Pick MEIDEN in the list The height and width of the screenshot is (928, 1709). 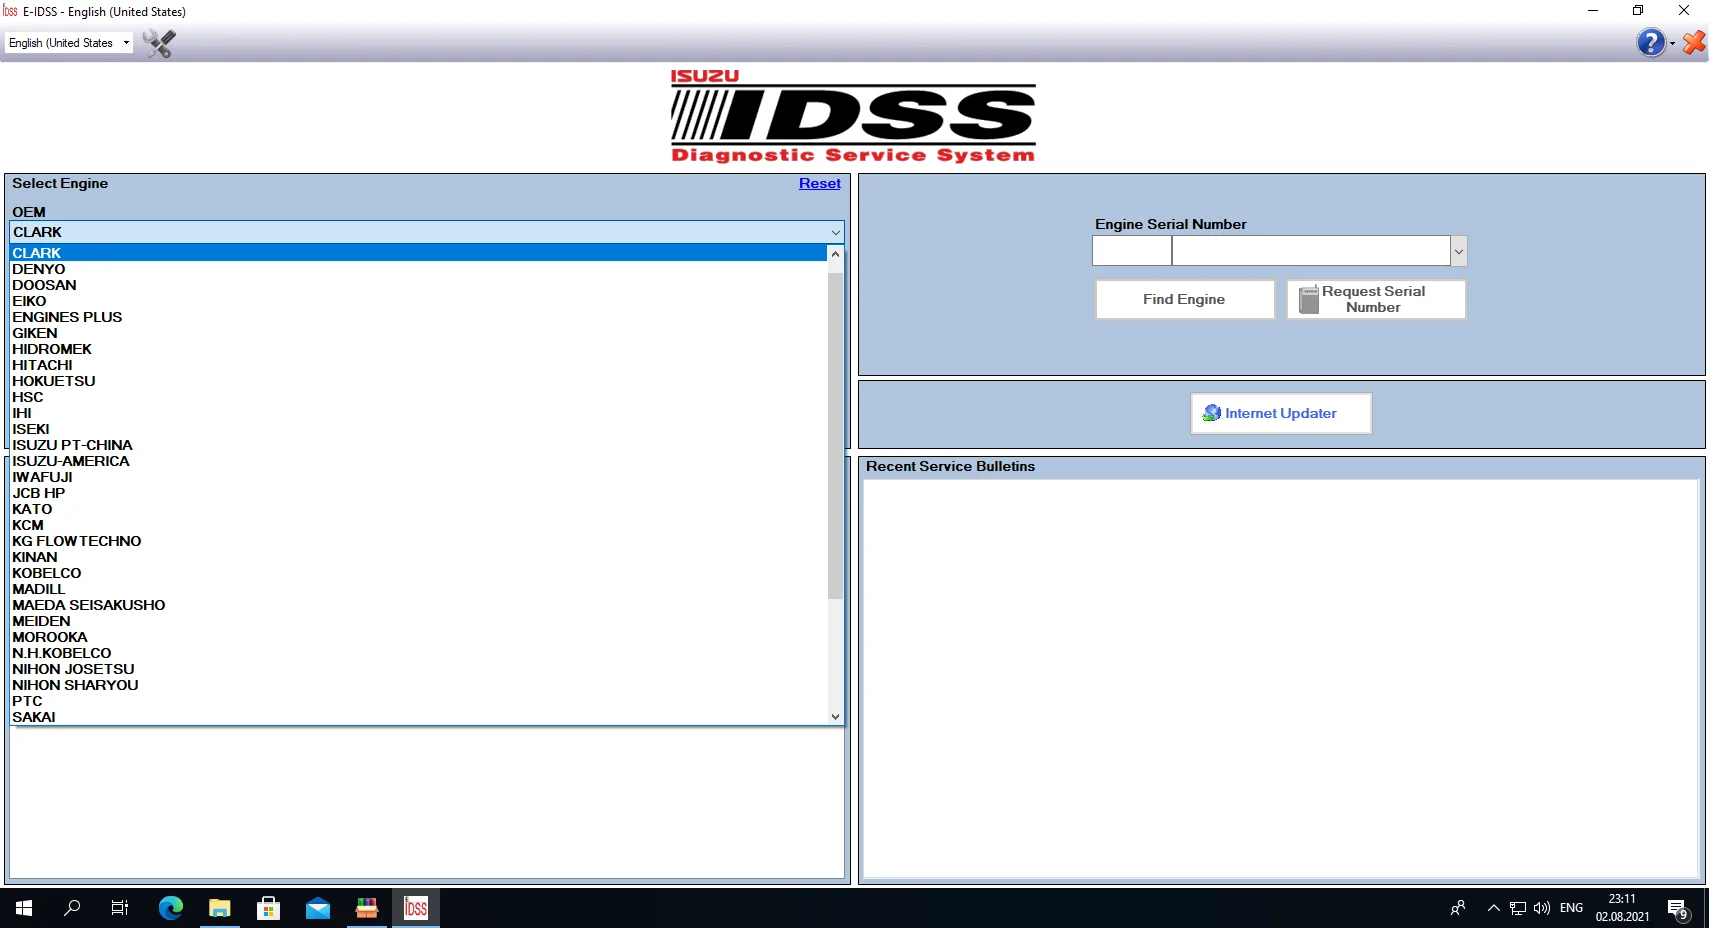tap(419, 621)
